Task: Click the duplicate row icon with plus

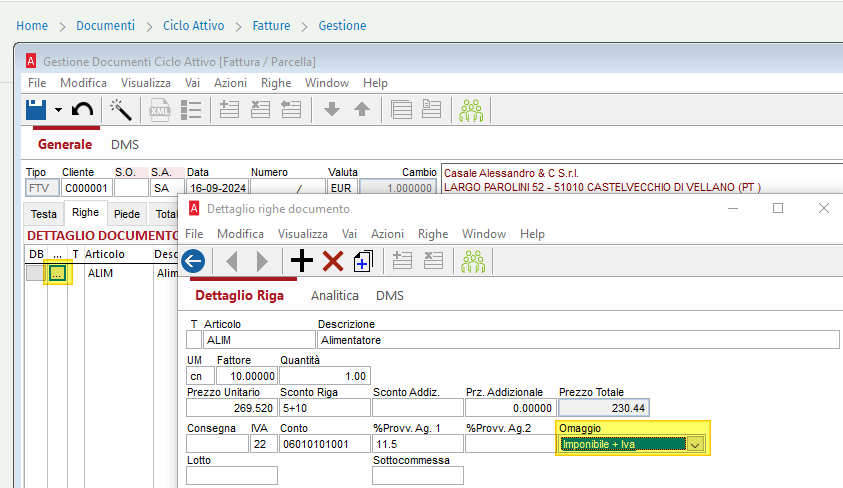Action: tap(363, 261)
